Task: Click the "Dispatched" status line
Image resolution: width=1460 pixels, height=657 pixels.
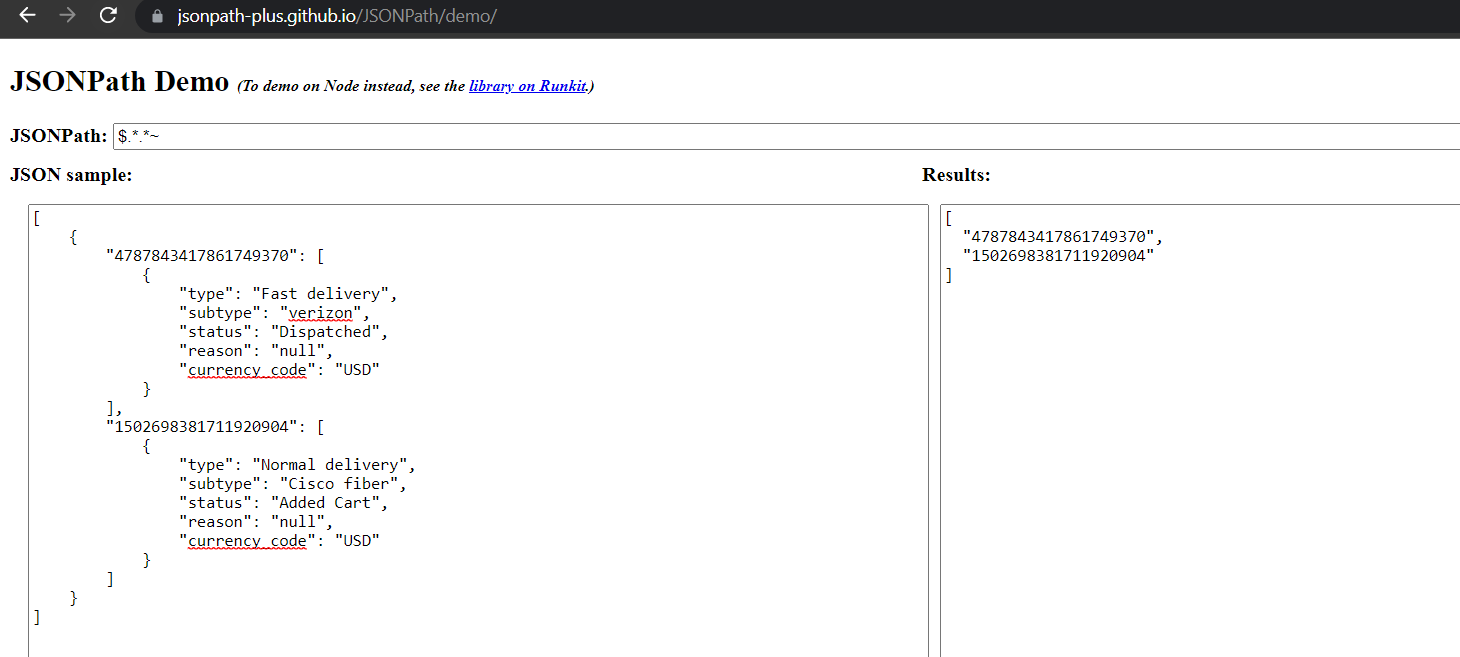Action: coord(284,332)
